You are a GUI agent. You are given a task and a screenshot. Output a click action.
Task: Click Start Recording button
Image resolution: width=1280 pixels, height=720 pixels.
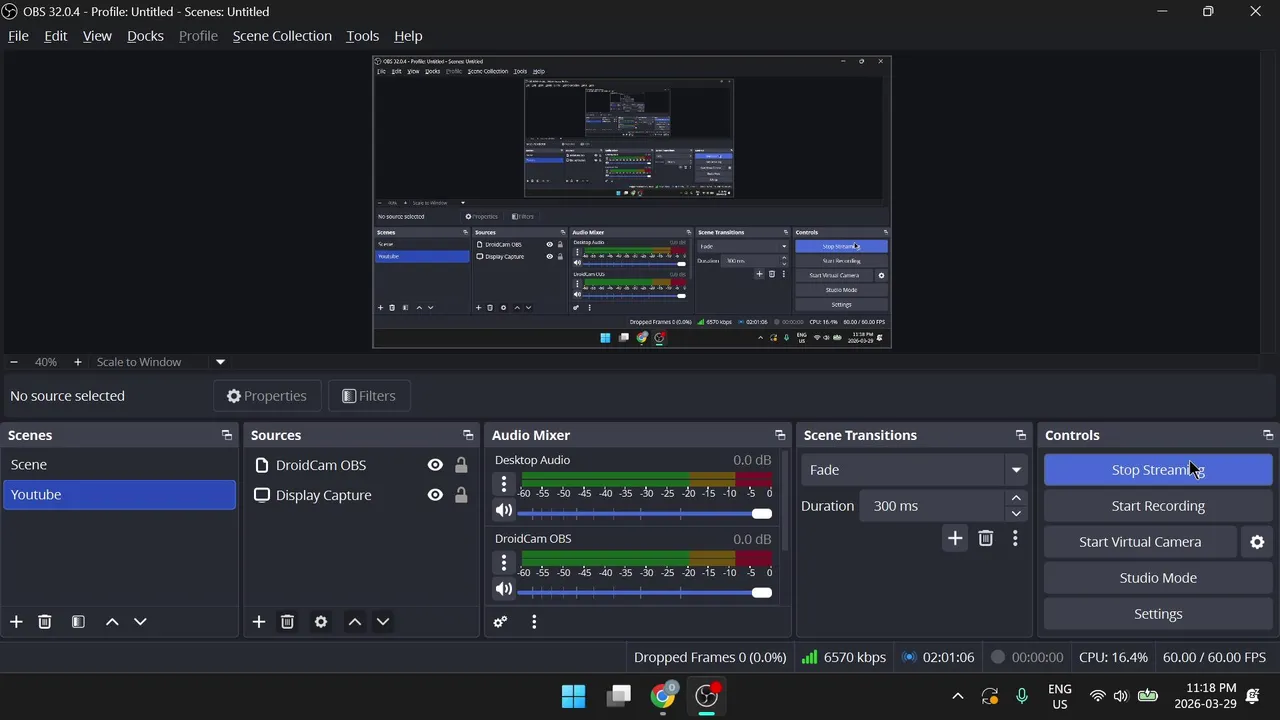tap(1158, 506)
